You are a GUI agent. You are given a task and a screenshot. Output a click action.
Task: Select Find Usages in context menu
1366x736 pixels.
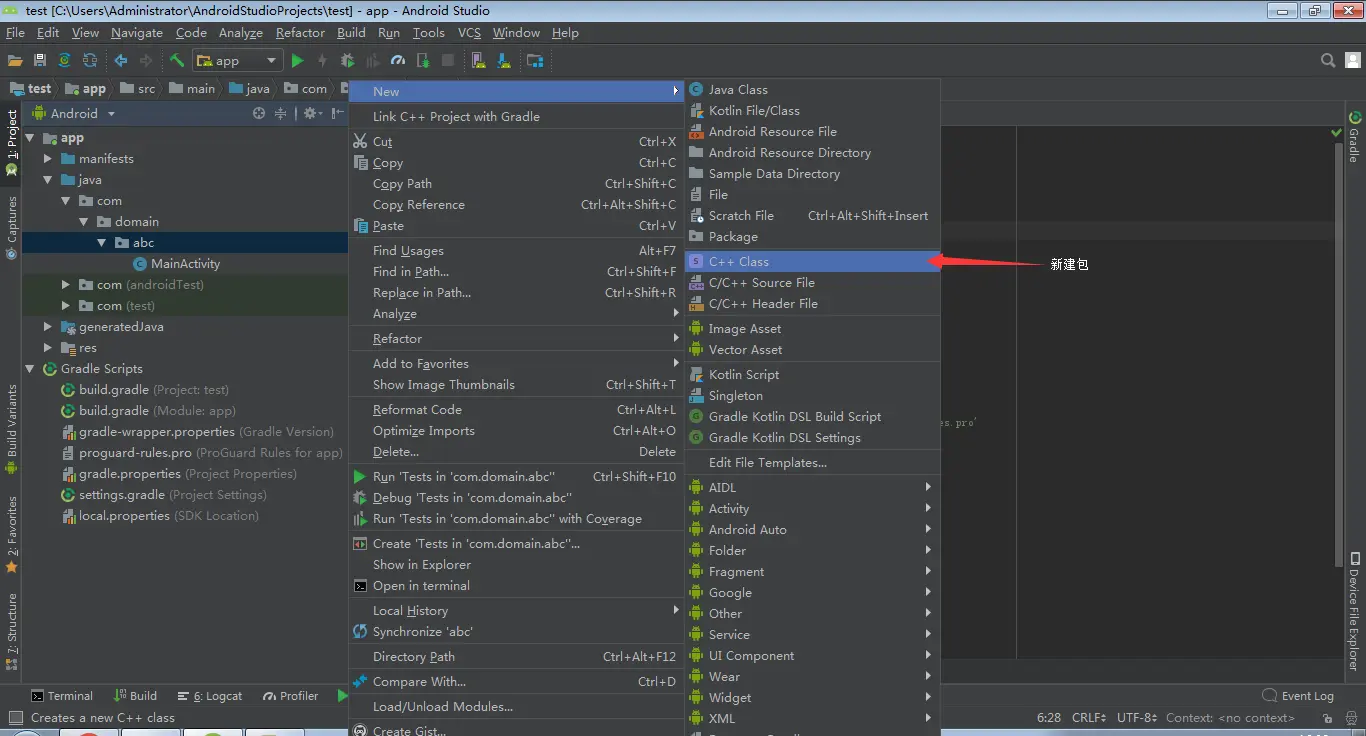pos(515,251)
